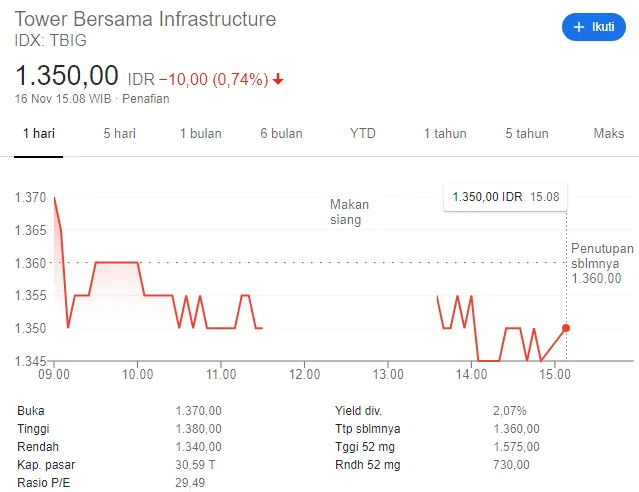Screen dimensions: 639x492
Task: Switch to the 5 tahun tab
Action: click(526, 133)
